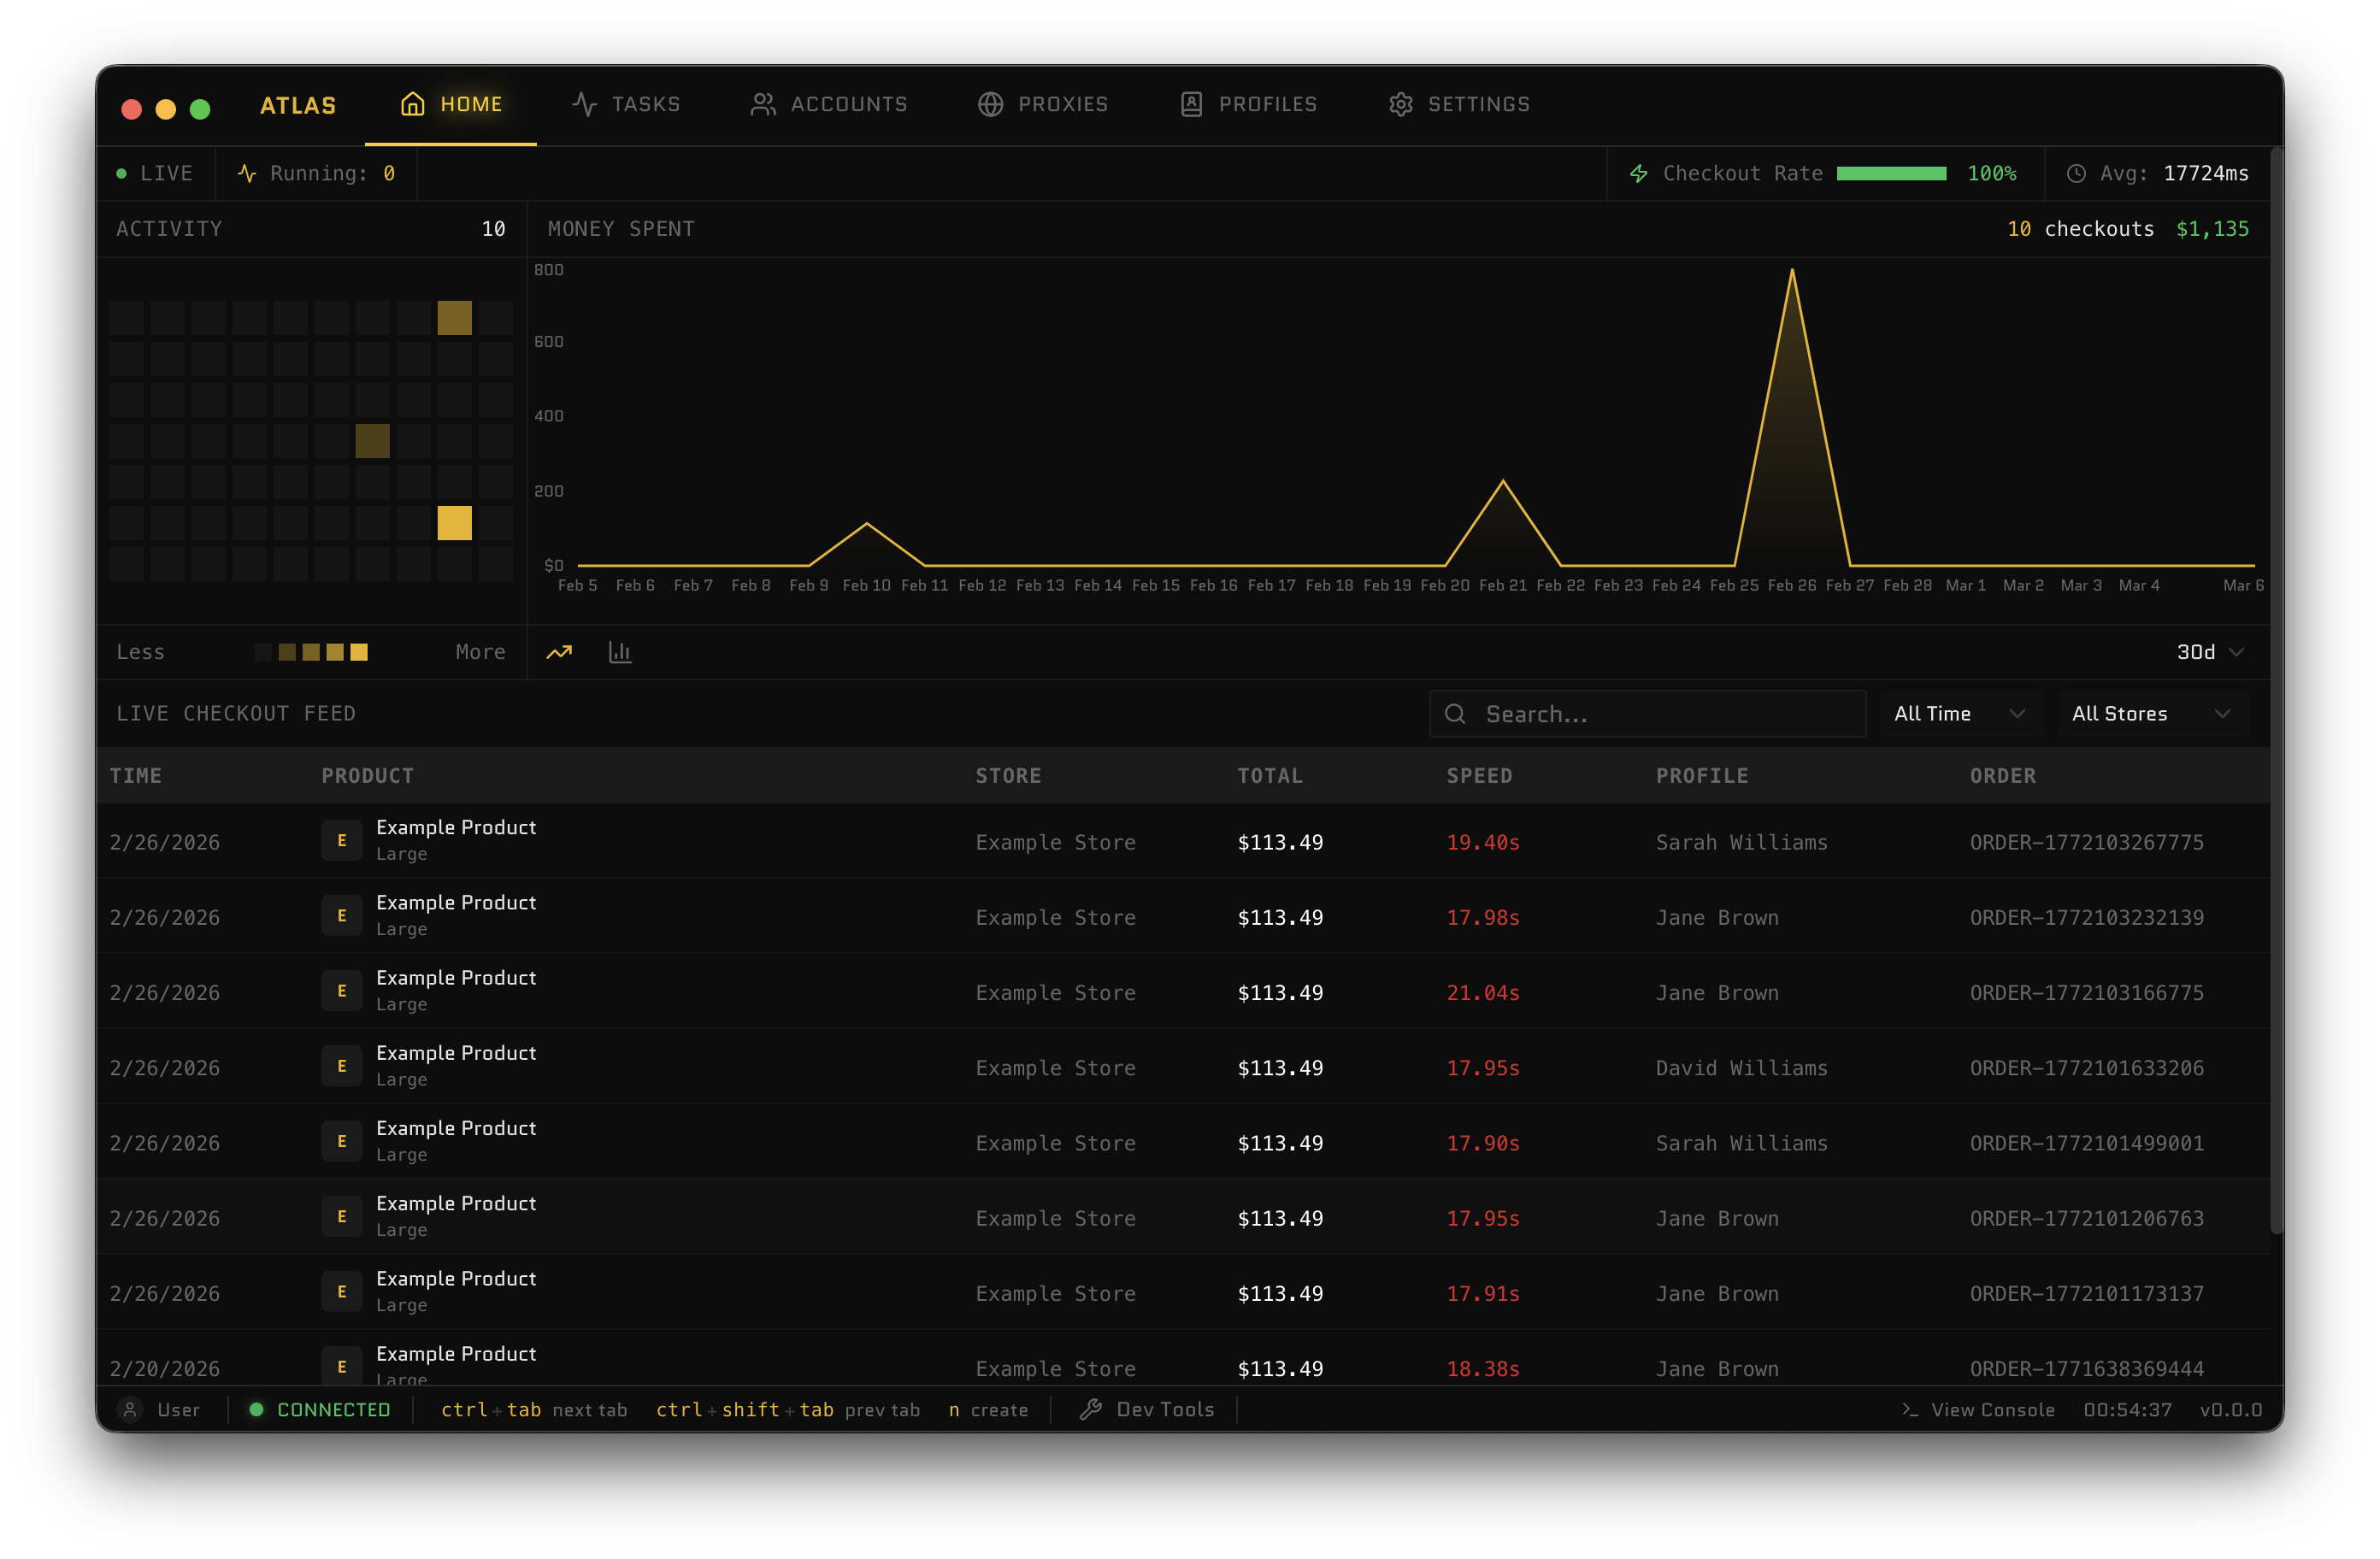Click the brightest yellow activity heatmap cell
The height and width of the screenshot is (1559, 2380).
pos(454,523)
